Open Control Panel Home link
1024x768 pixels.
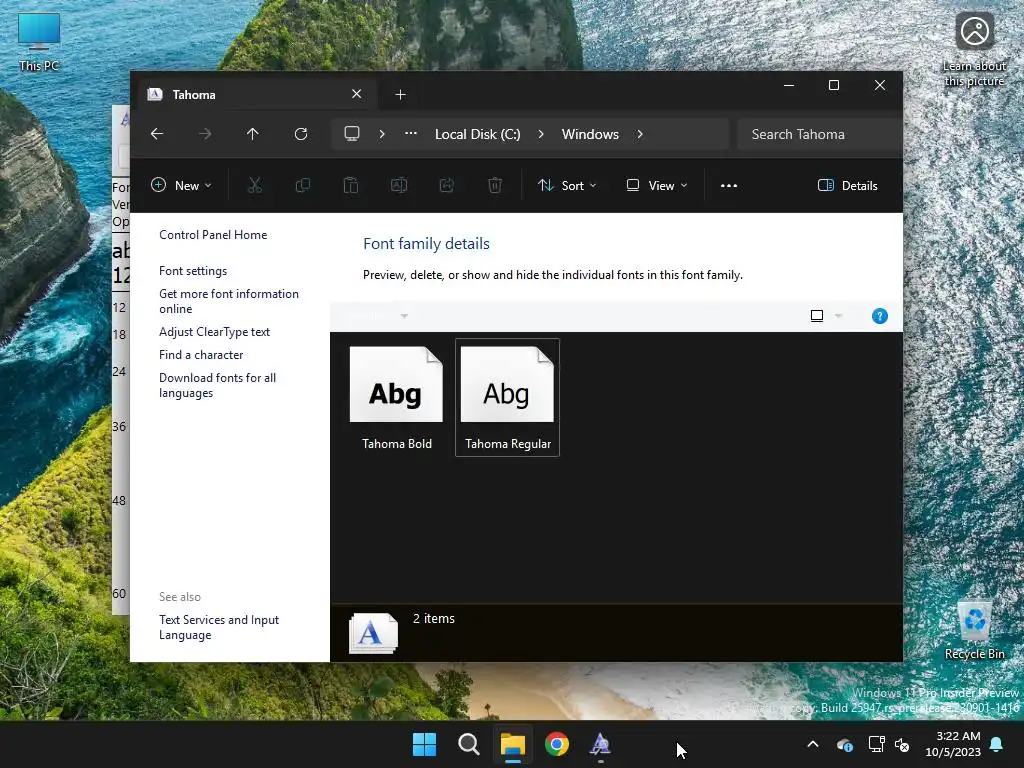[x=213, y=234]
